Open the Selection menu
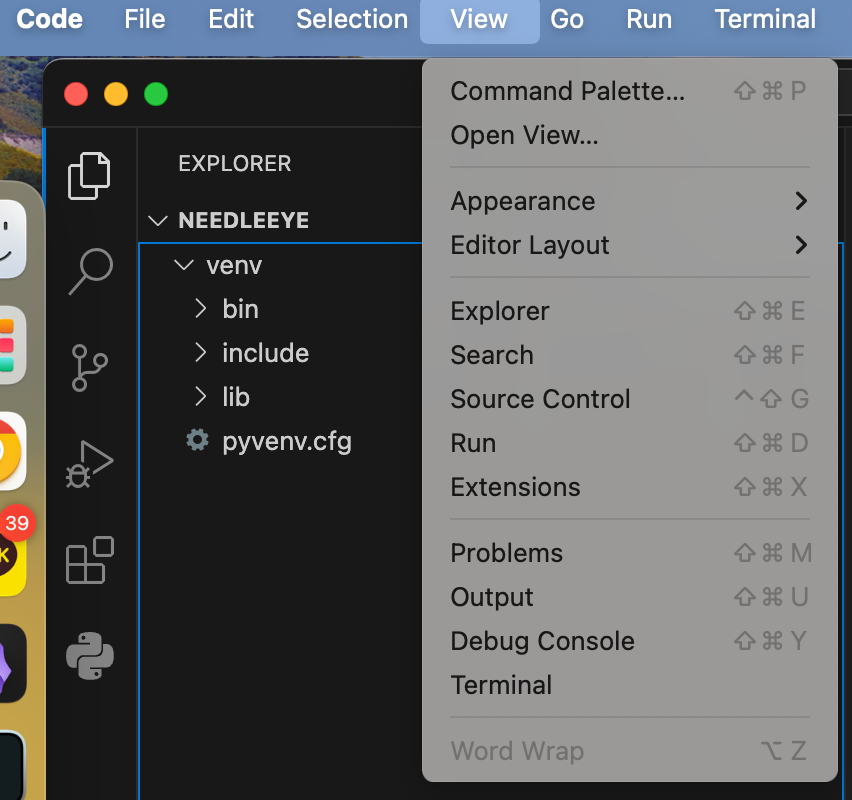The width and height of the screenshot is (852, 800). 352,20
